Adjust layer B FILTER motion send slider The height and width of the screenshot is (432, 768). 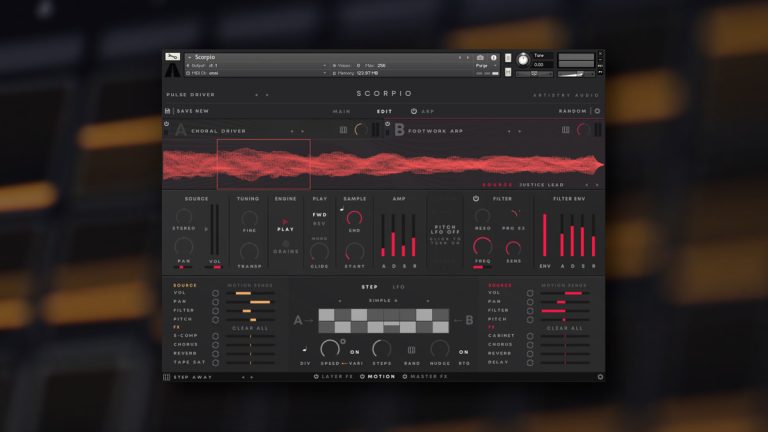[x=565, y=311]
